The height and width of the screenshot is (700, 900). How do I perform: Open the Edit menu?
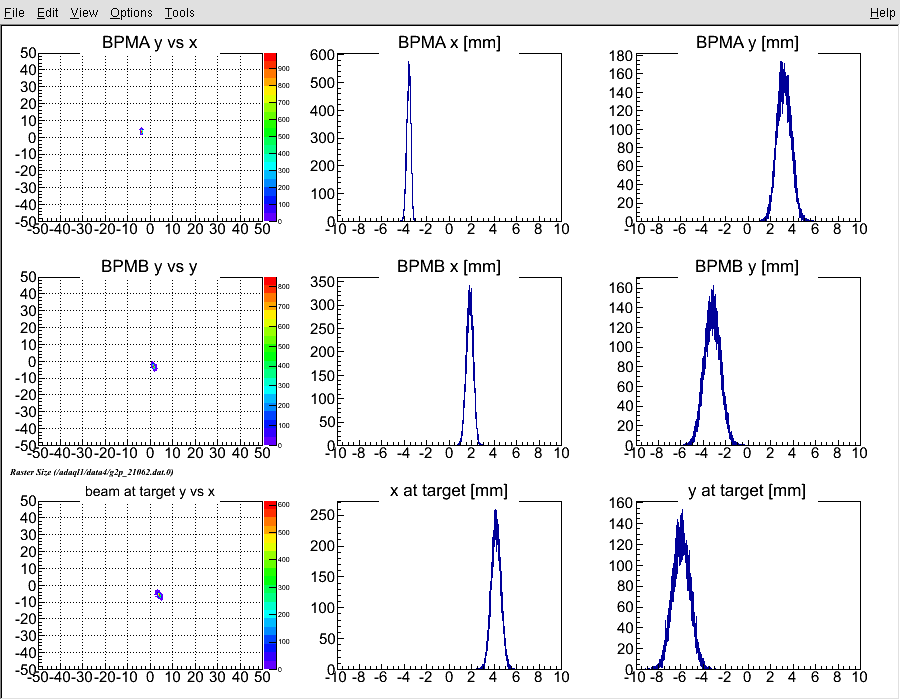[48, 13]
